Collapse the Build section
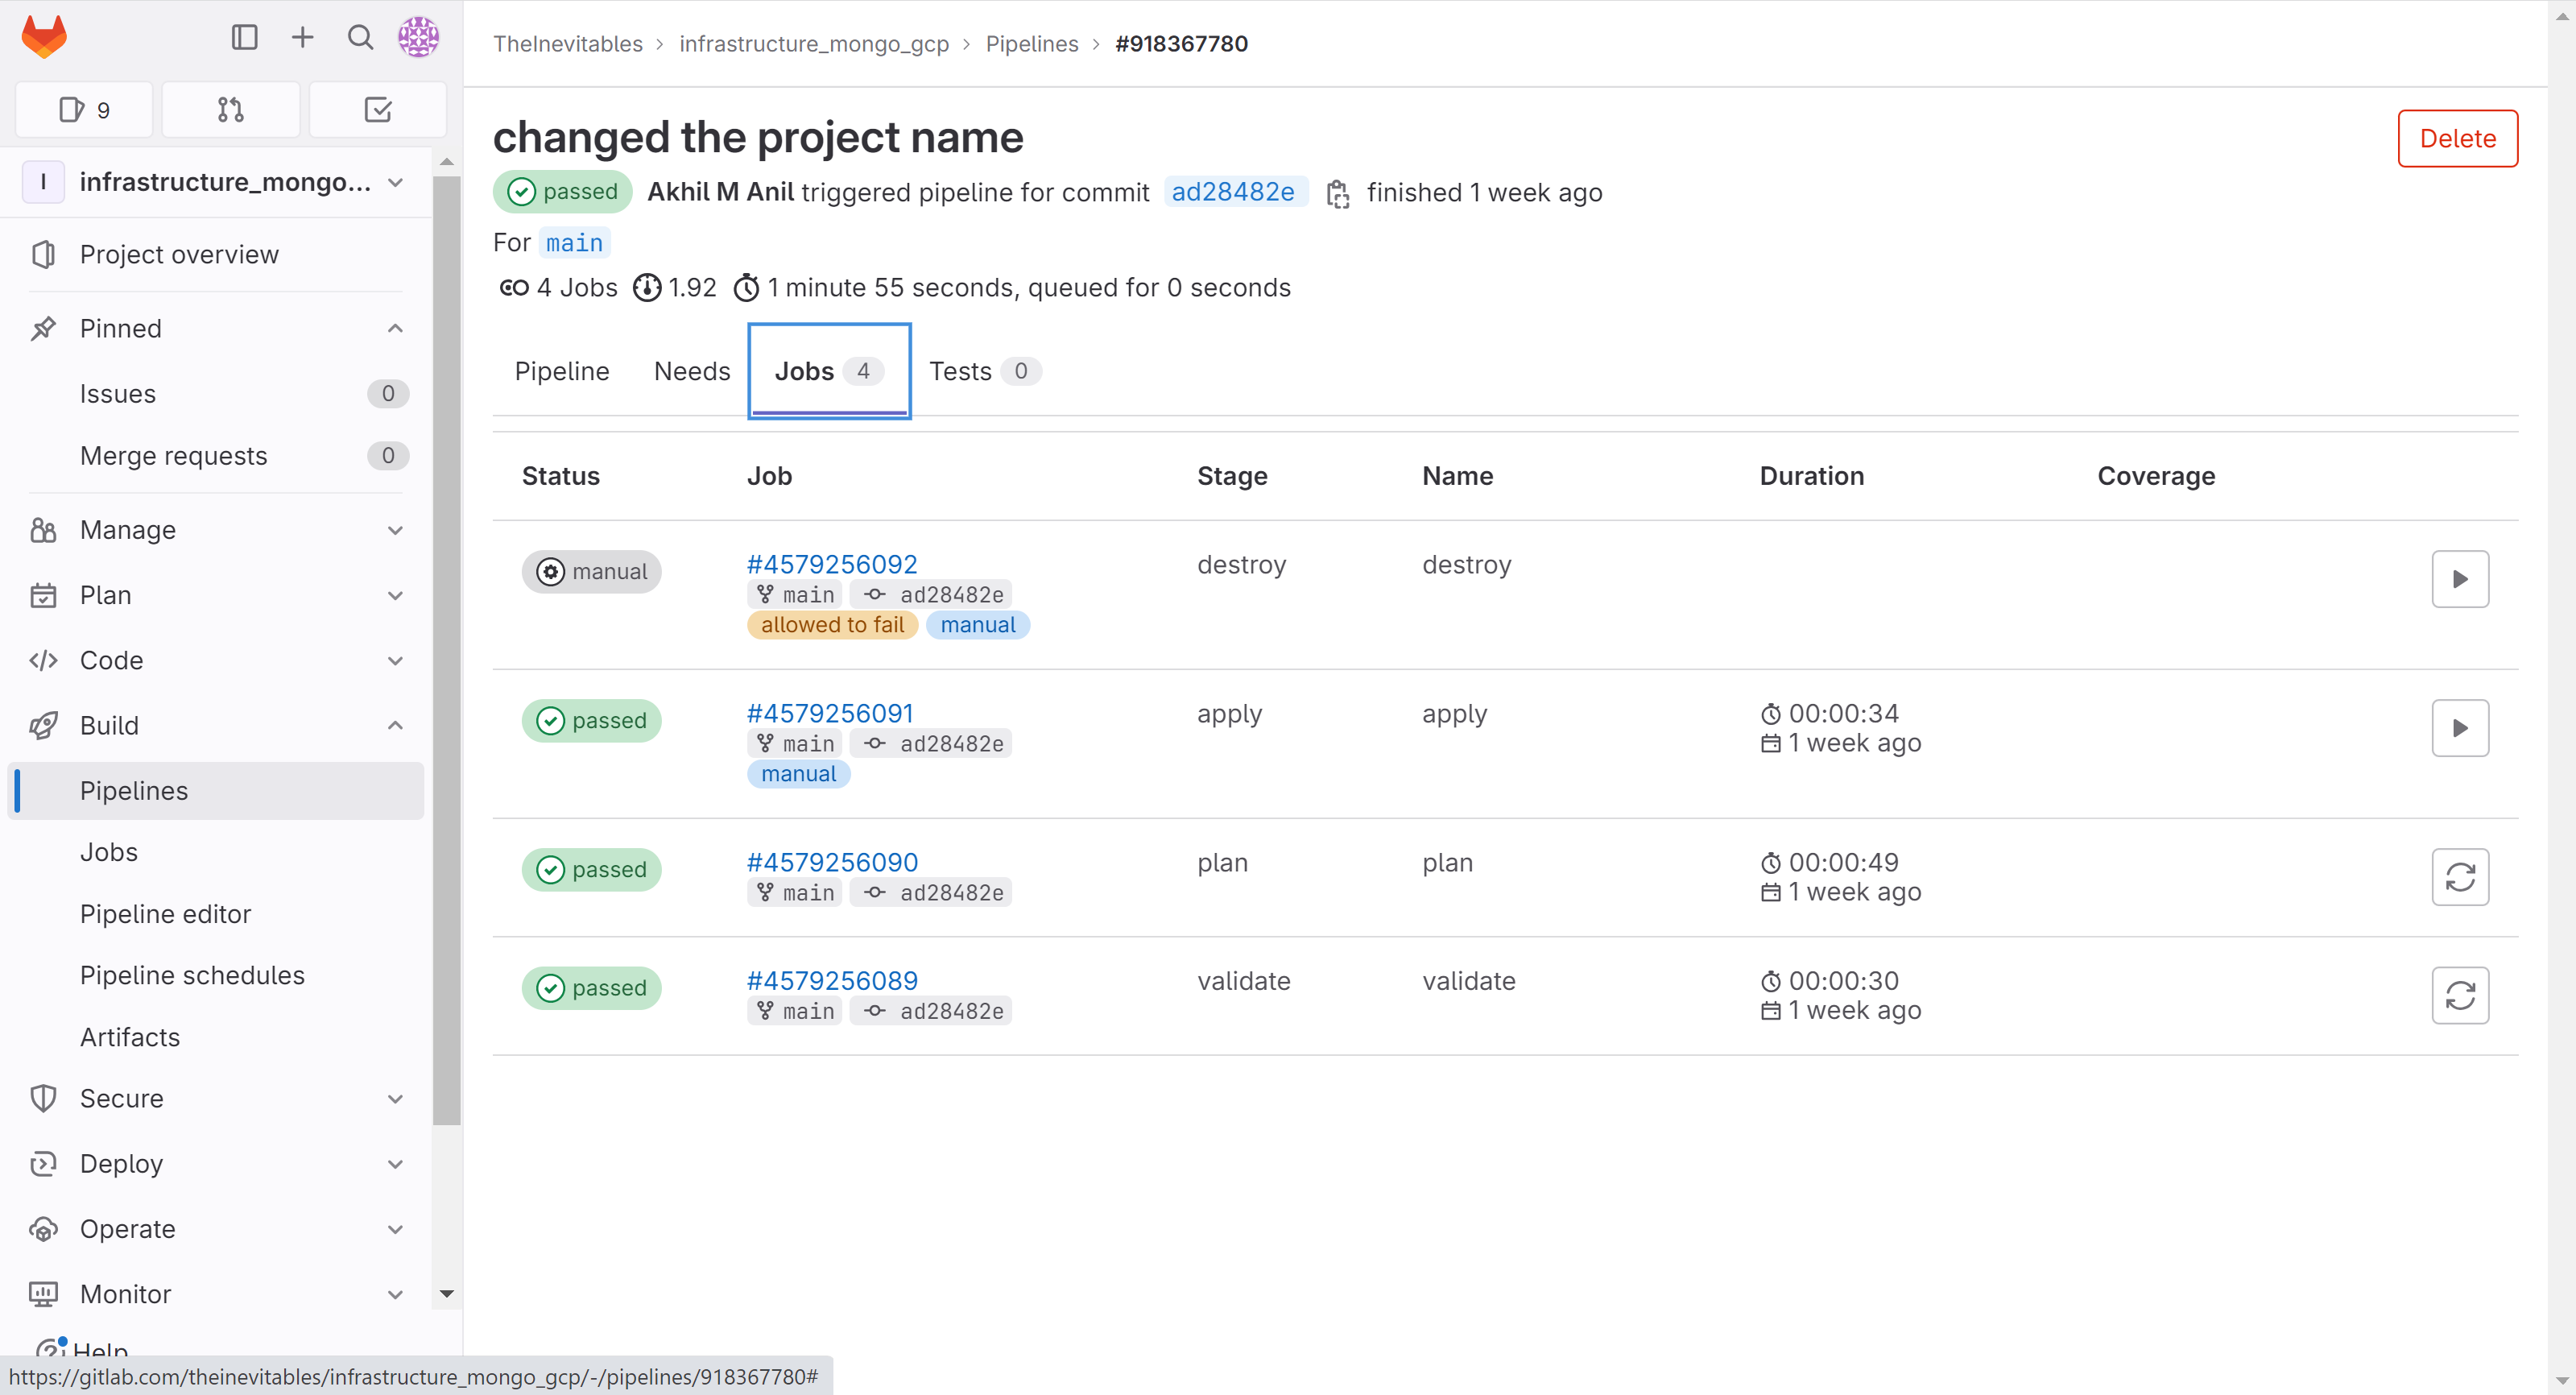The height and width of the screenshot is (1395, 2576). point(395,725)
